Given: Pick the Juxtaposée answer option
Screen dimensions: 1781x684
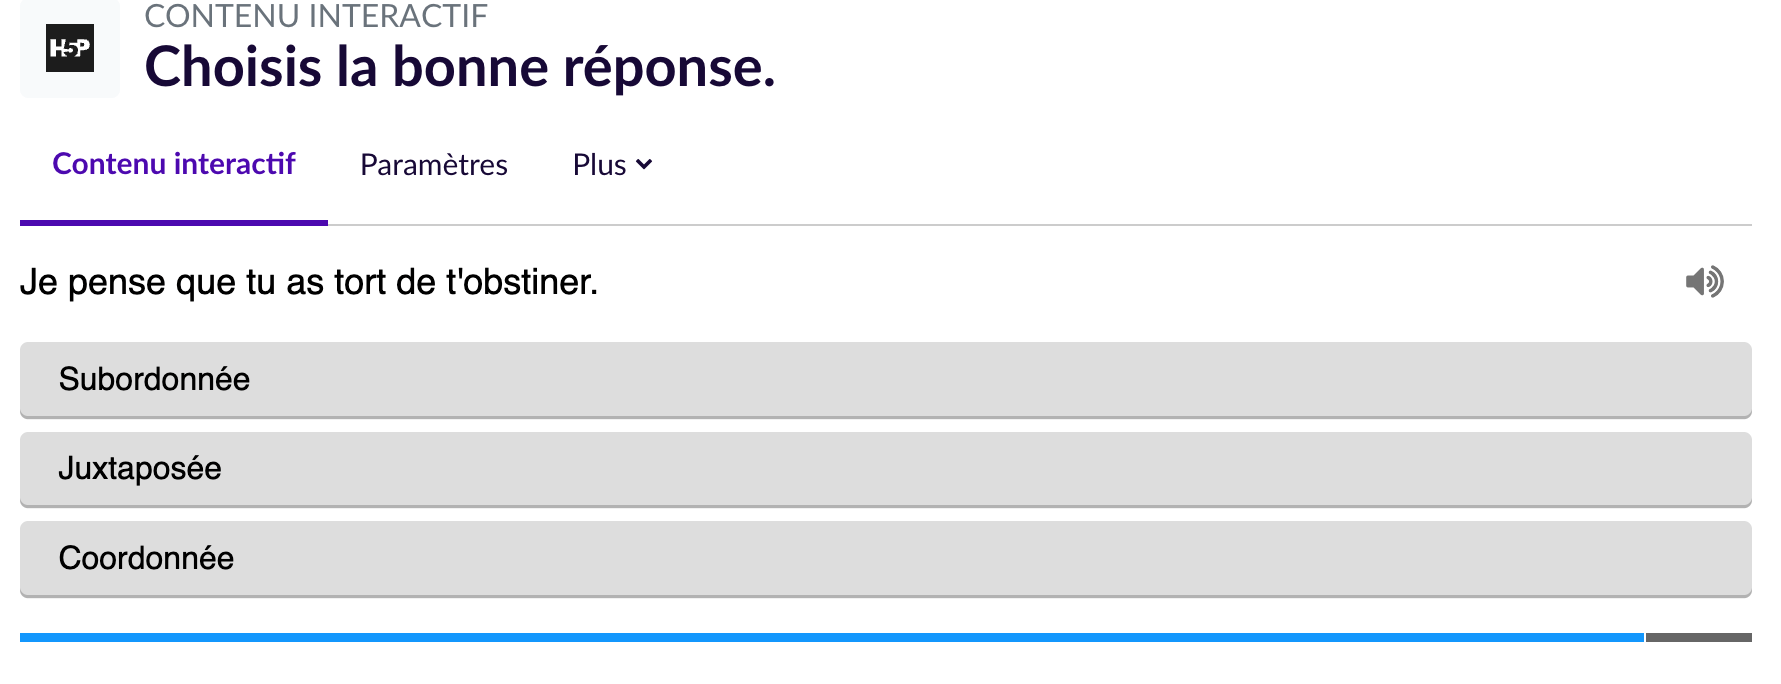Looking at the screenshot, I should tap(885, 469).
